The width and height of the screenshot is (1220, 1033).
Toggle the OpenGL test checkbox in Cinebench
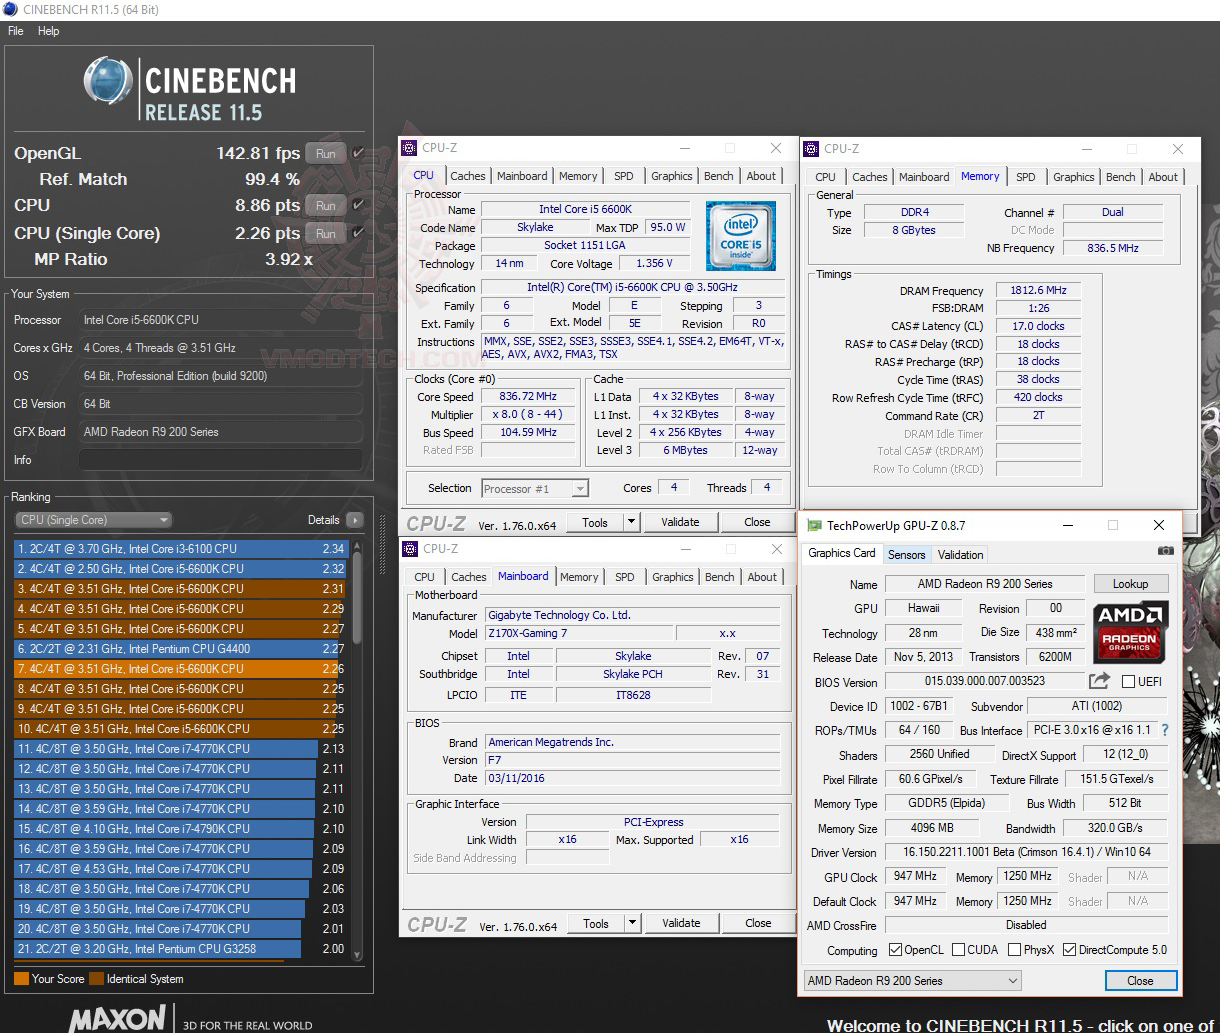[358, 153]
